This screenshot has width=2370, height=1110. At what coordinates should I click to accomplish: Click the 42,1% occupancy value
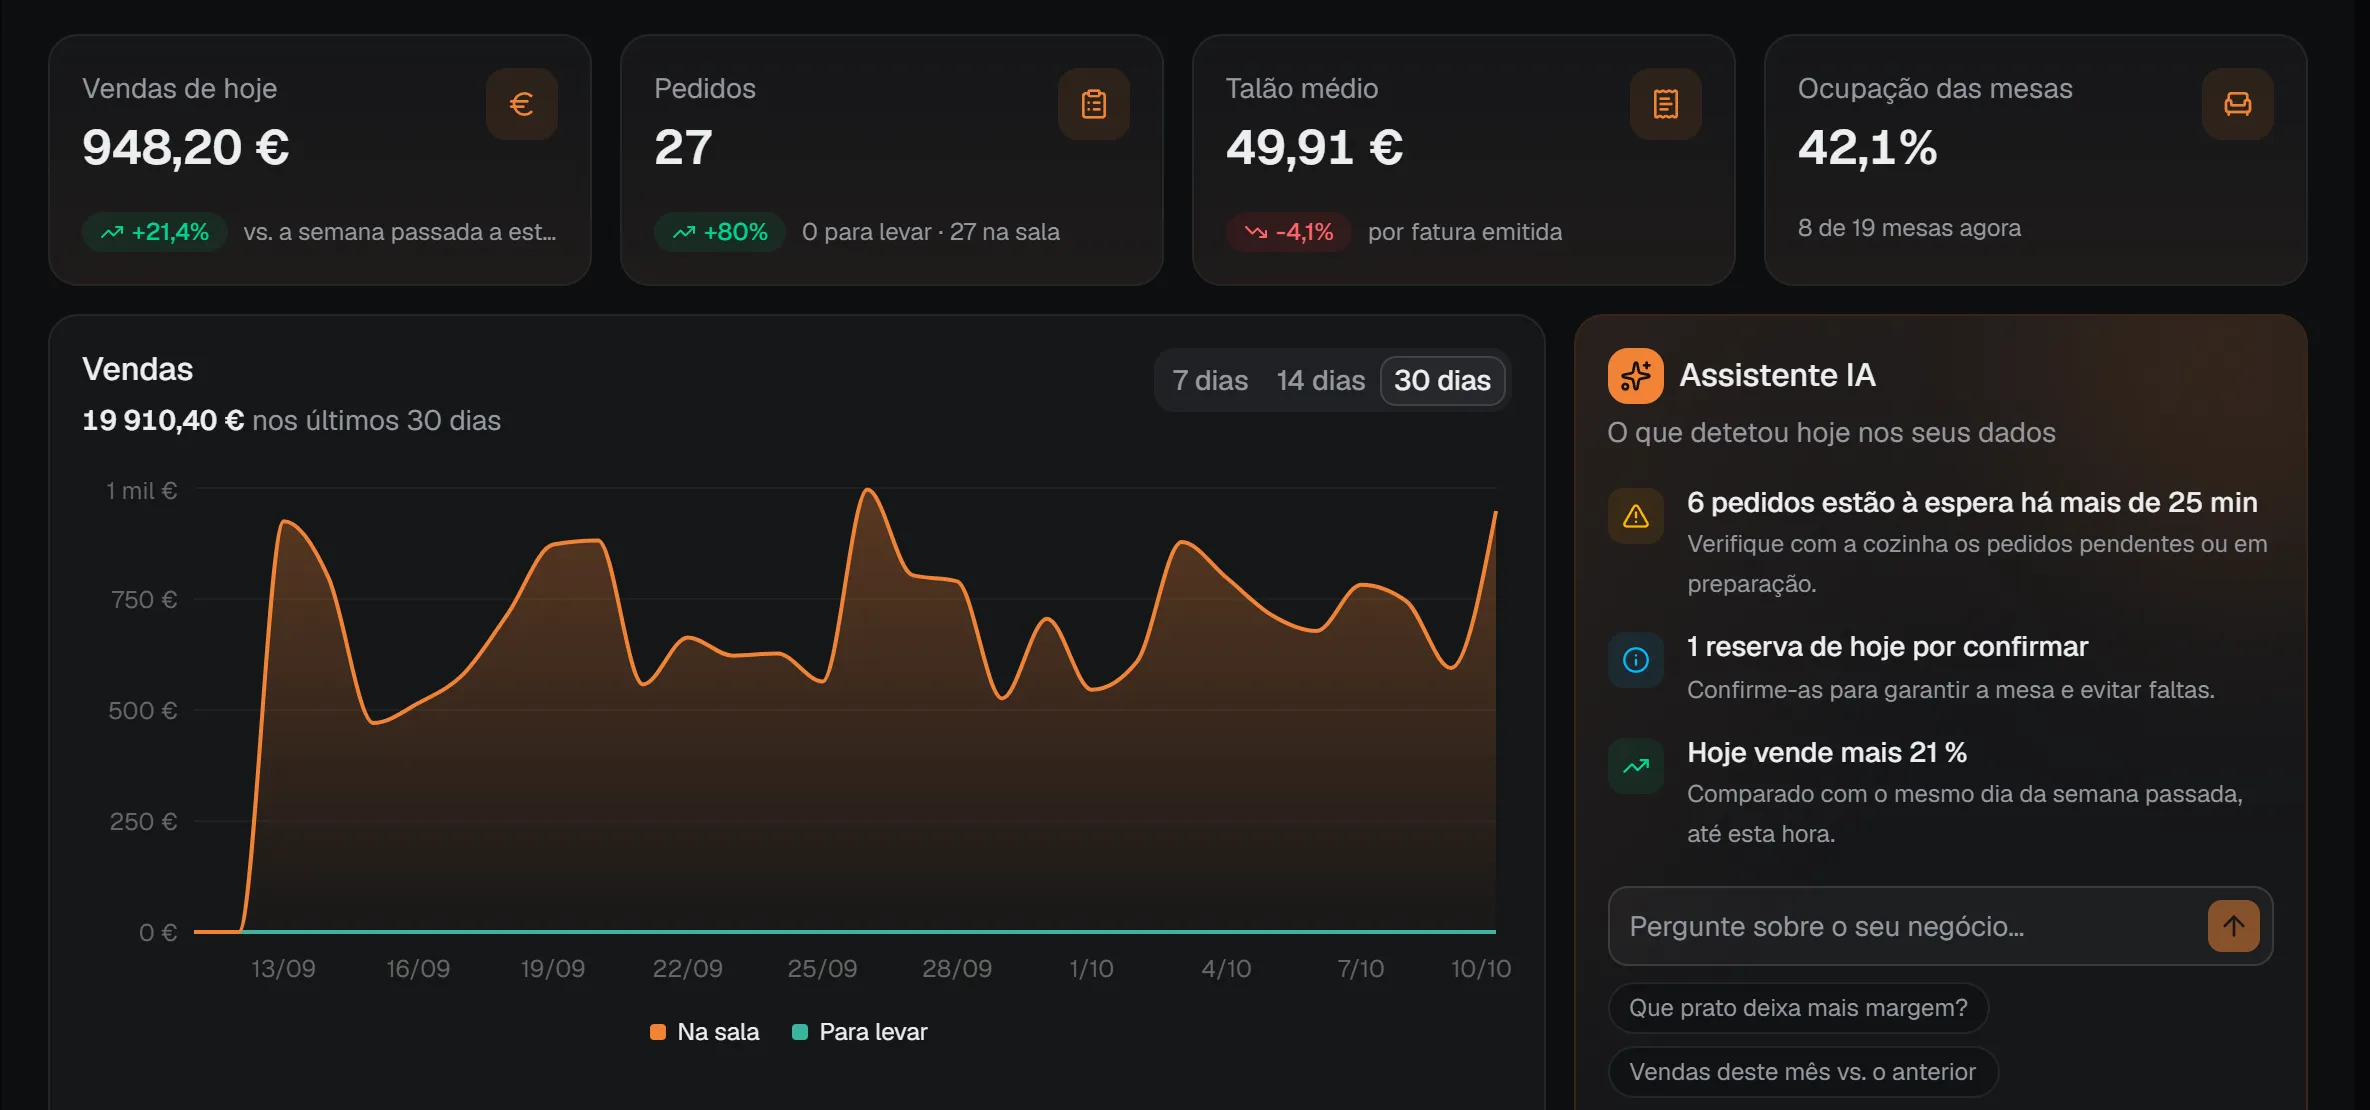(1867, 148)
